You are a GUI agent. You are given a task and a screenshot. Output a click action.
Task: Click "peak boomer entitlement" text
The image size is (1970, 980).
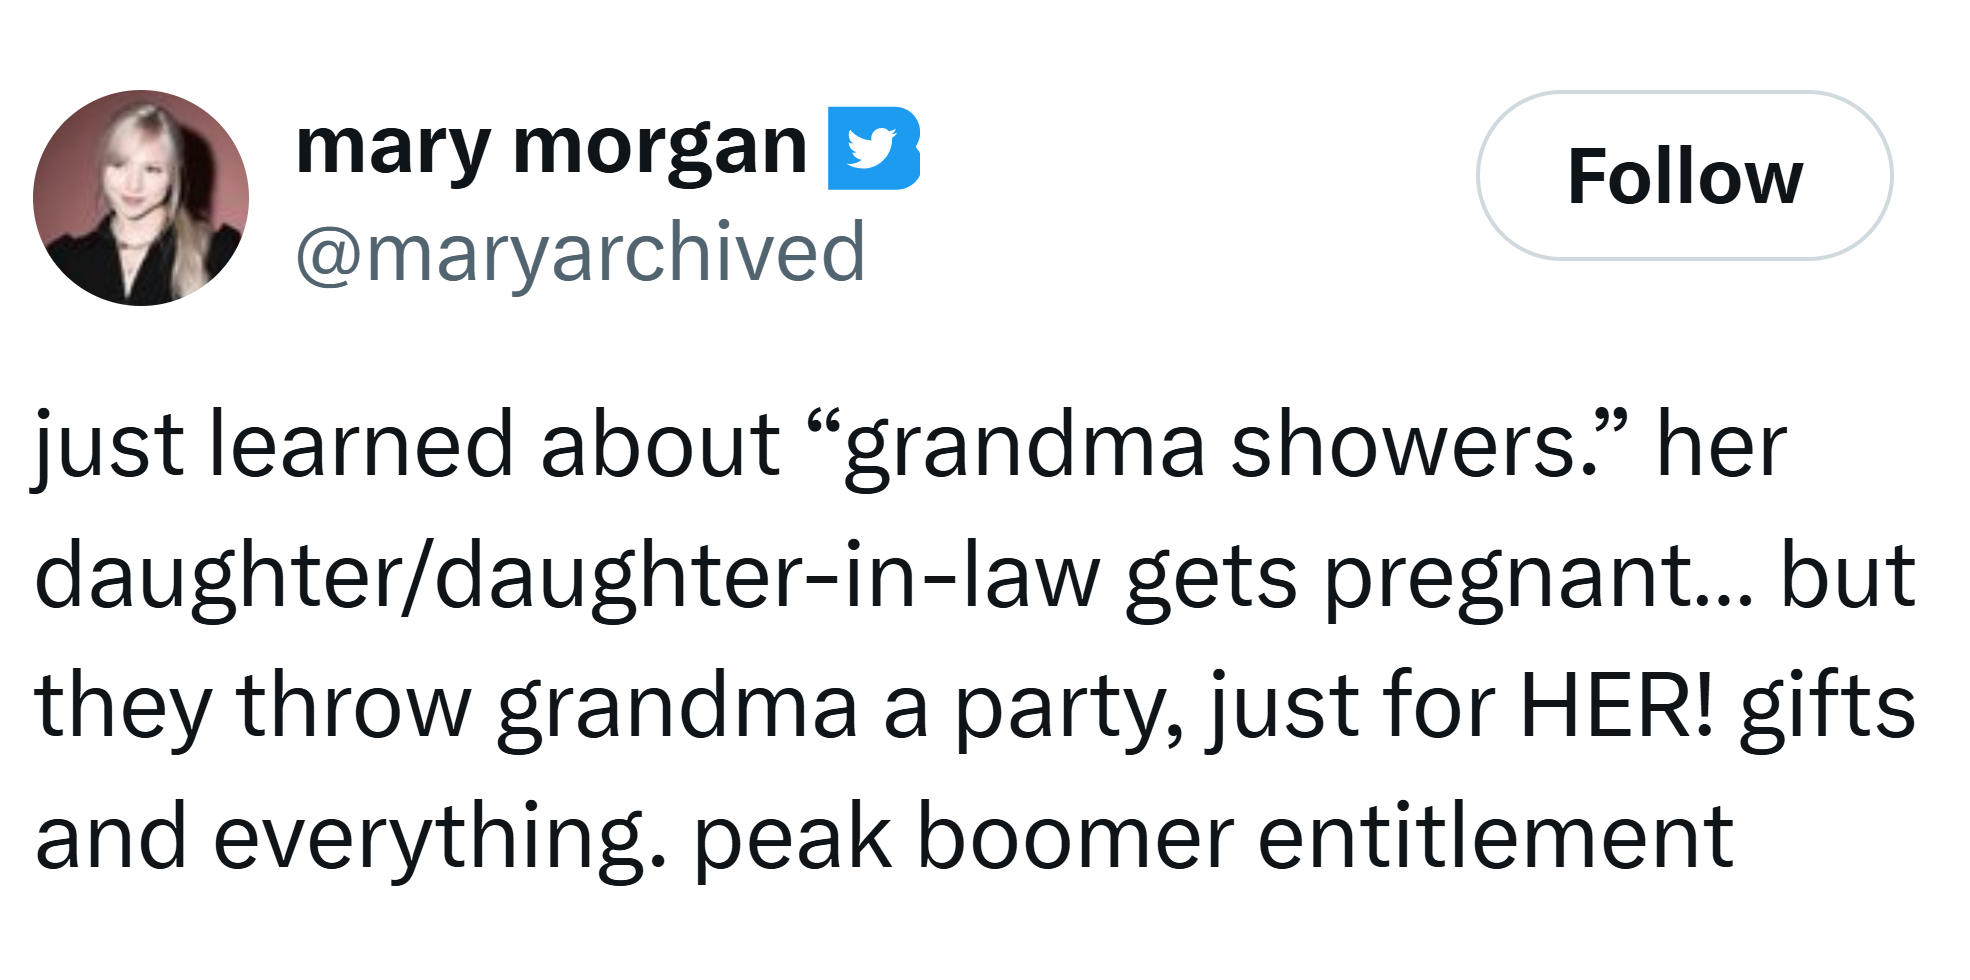(1213, 838)
